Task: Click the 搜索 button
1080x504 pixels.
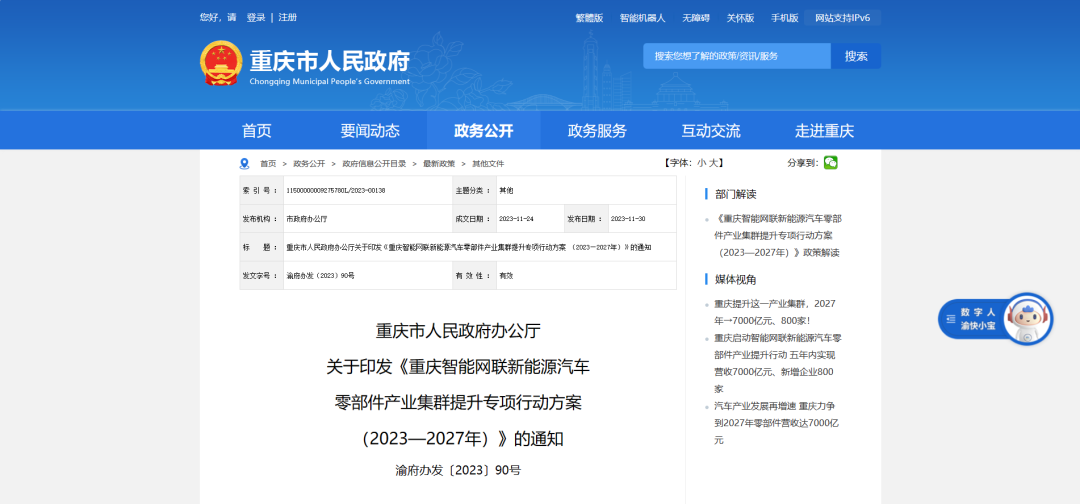Action: point(856,56)
